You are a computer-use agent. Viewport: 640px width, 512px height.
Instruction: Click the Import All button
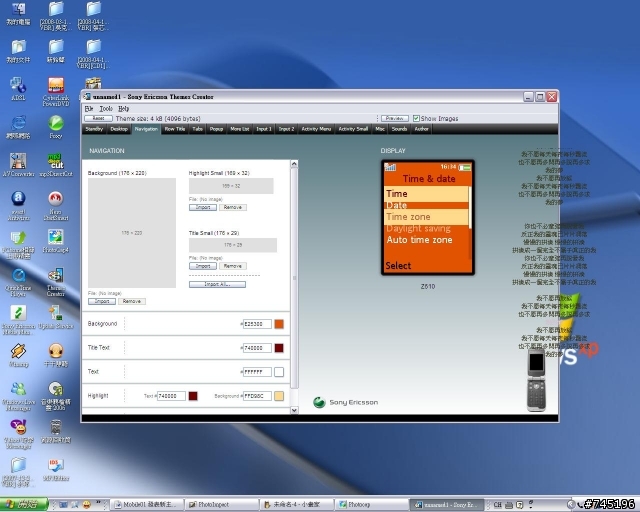[217, 284]
